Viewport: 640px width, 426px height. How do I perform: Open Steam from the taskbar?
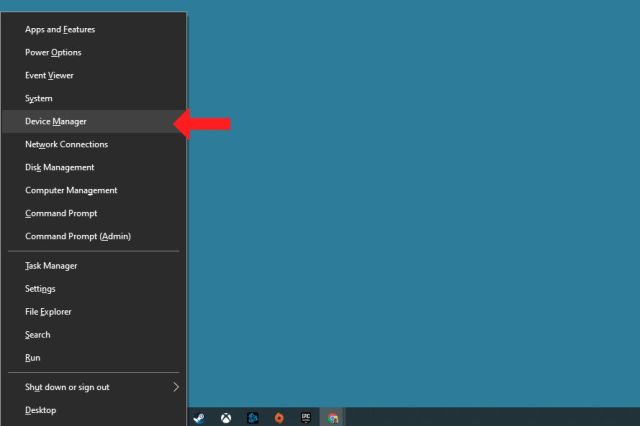pos(199,418)
